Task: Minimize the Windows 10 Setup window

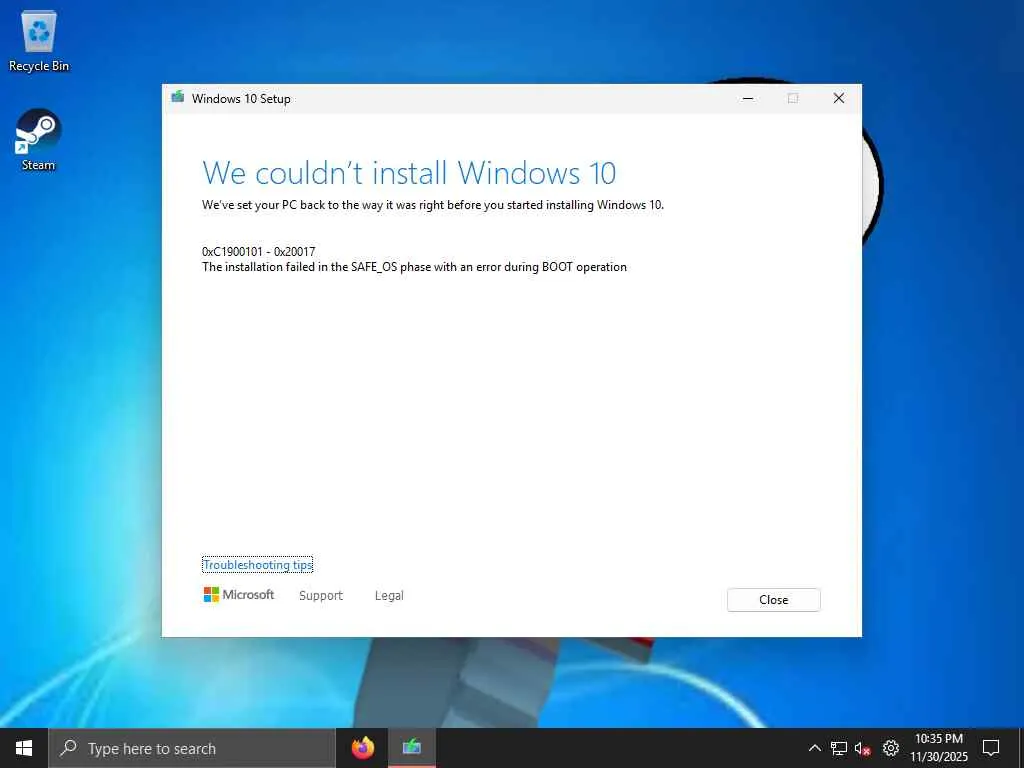Action: (x=748, y=99)
